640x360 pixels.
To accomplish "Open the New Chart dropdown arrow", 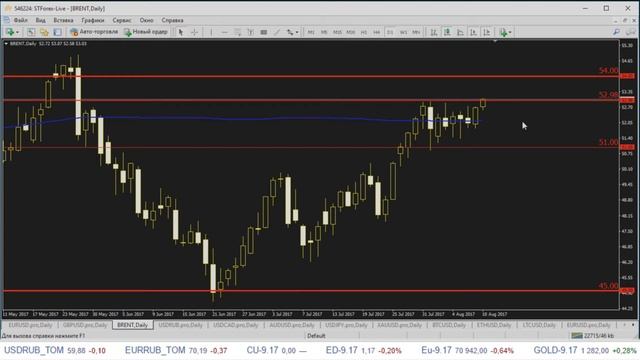I will click(17, 32).
